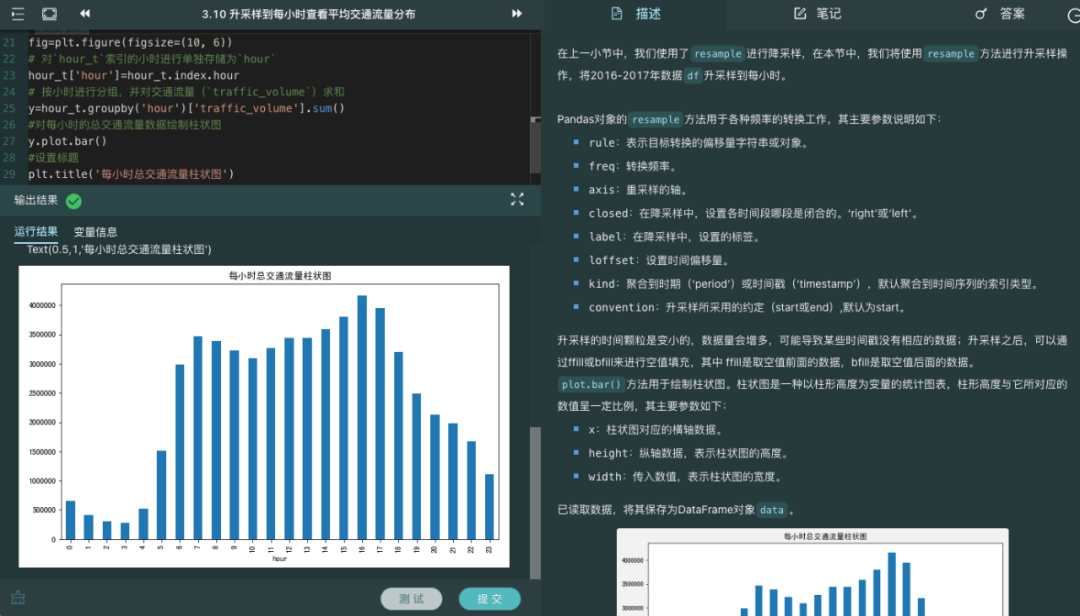This screenshot has height=616, width=1080.
Task: Switch to the 答案 answer tab
Action: click(x=1000, y=14)
